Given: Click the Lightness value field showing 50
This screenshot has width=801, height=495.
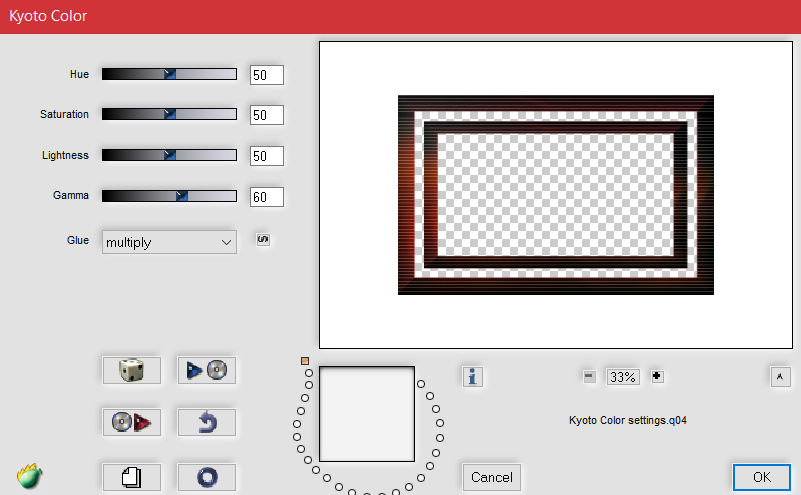Looking at the screenshot, I should 267,156.
